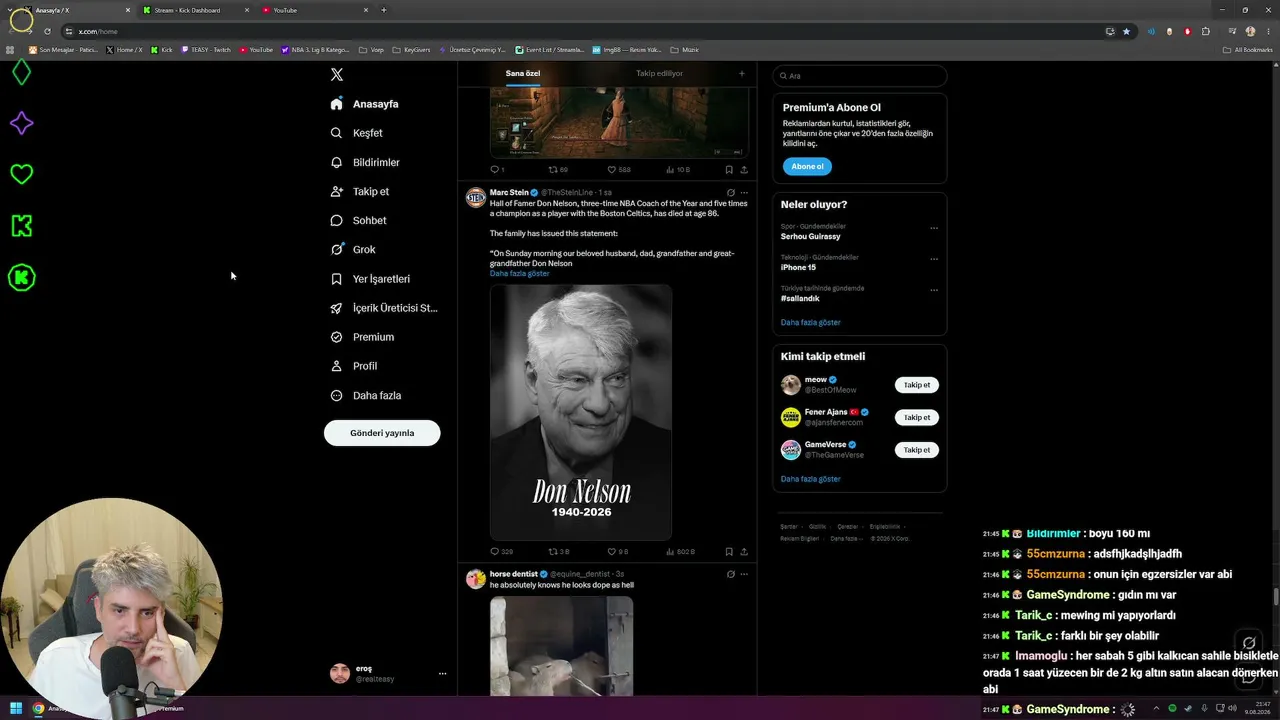Switch to YouTube browser tab
The width and height of the screenshot is (1280, 720).
pyautogui.click(x=315, y=10)
